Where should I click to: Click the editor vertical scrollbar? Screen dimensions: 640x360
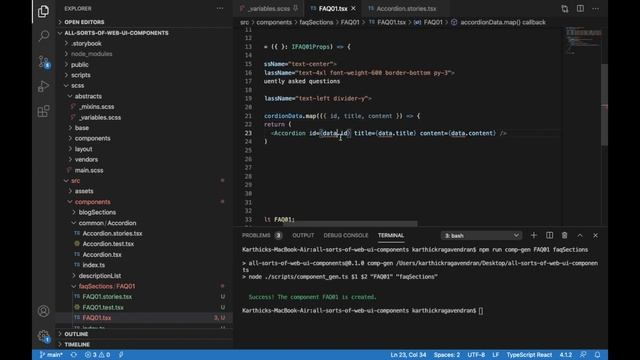[604, 104]
